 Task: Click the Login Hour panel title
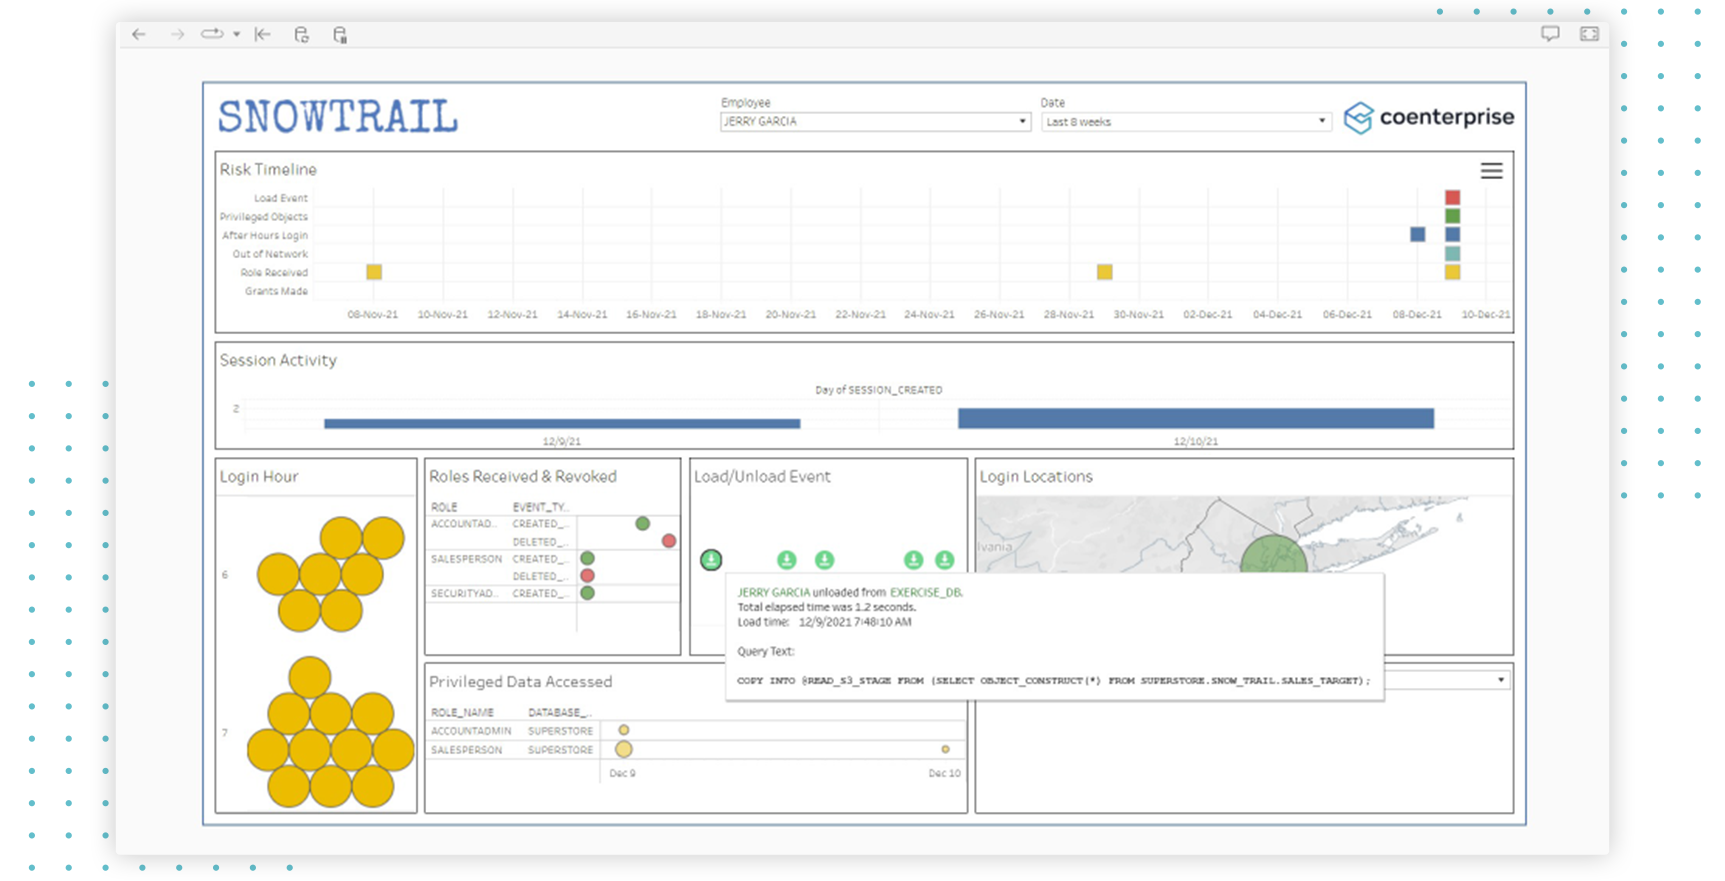coord(259,477)
